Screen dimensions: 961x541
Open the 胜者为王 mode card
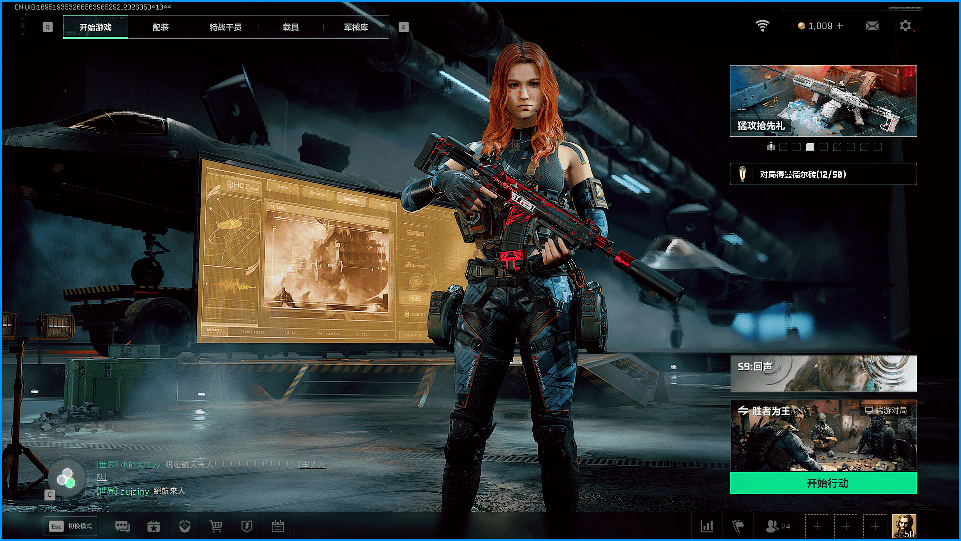tap(823, 436)
